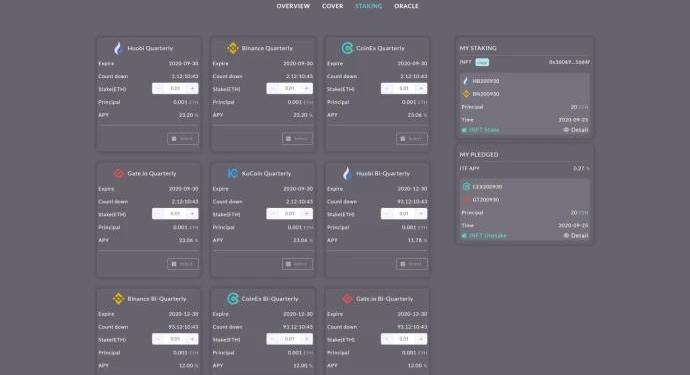Click the Binance Quarterly logo icon
The image size is (690, 375).
click(233, 48)
